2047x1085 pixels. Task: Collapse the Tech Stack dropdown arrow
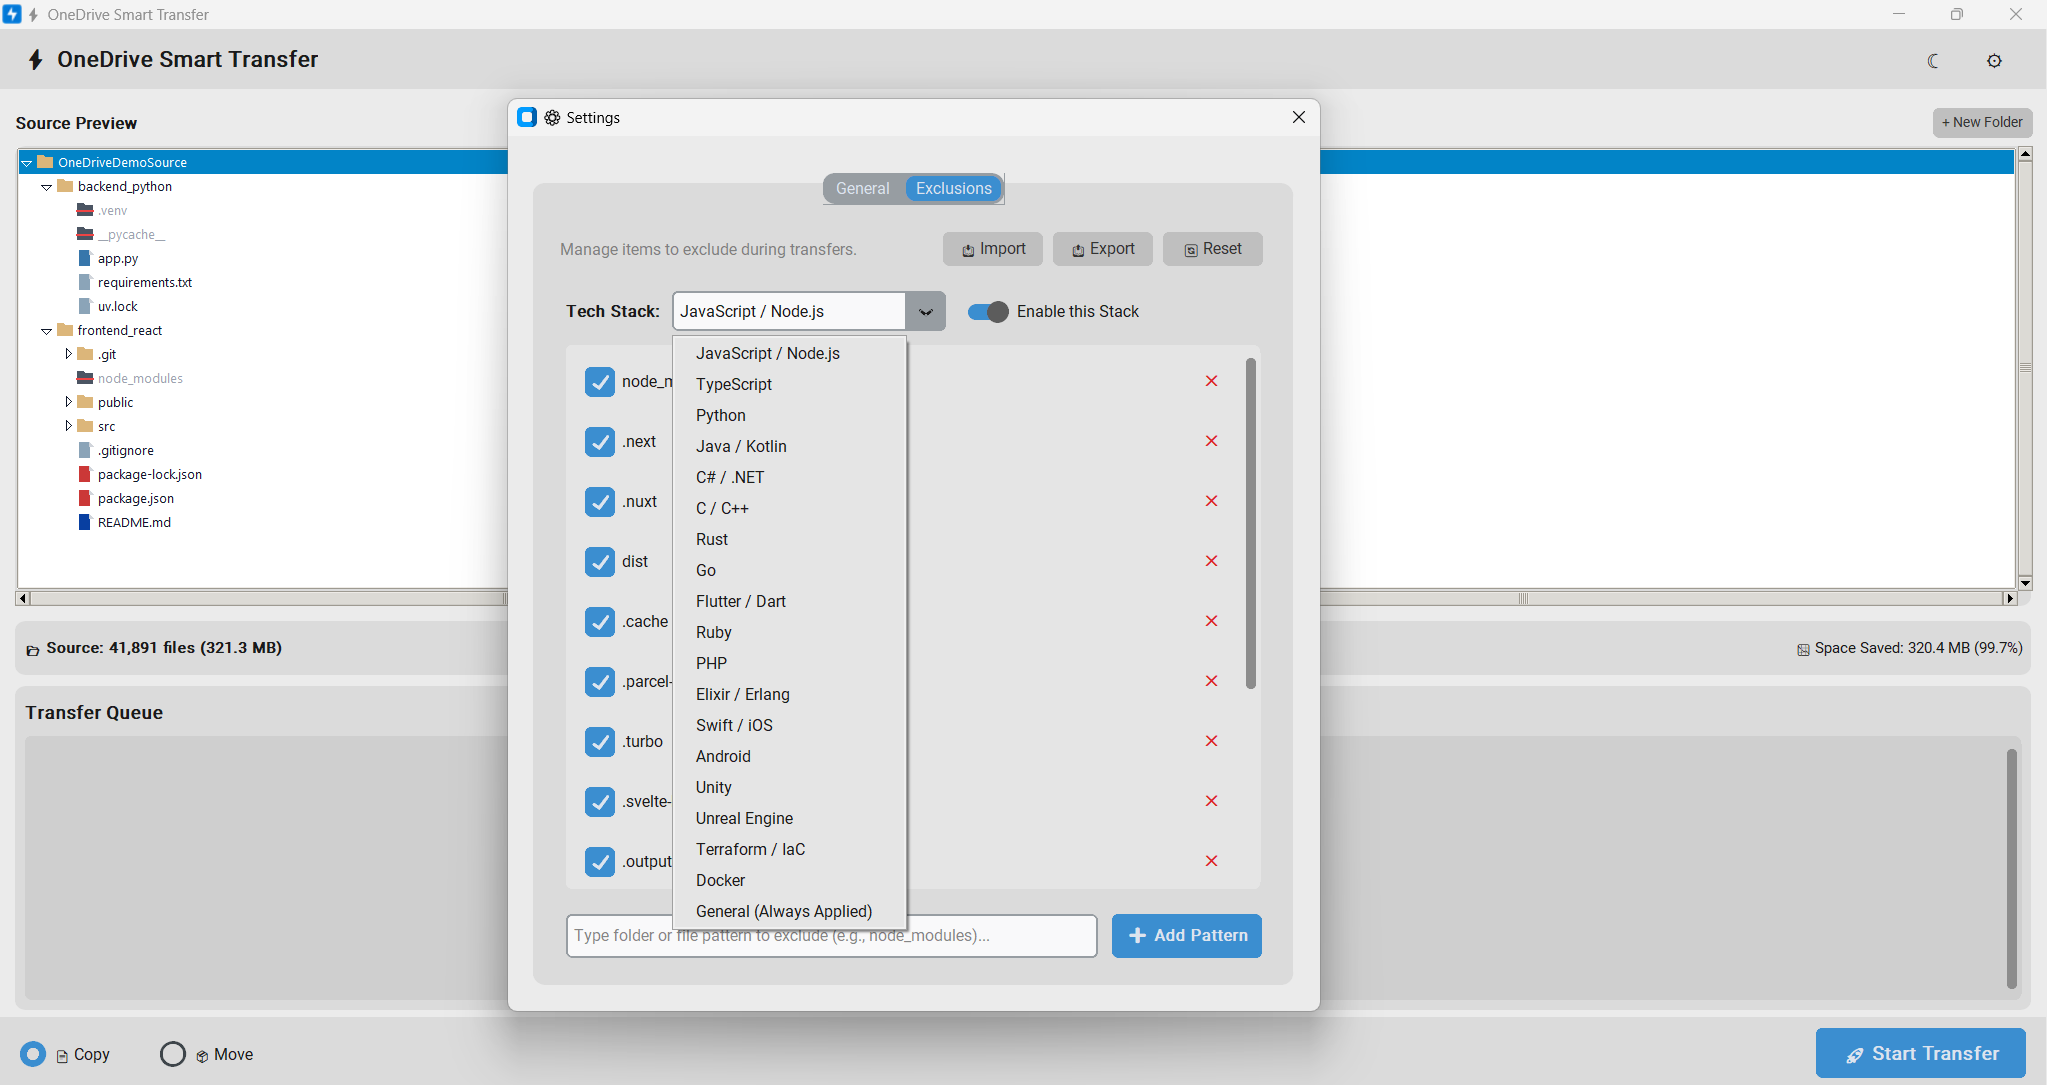tap(925, 311)
